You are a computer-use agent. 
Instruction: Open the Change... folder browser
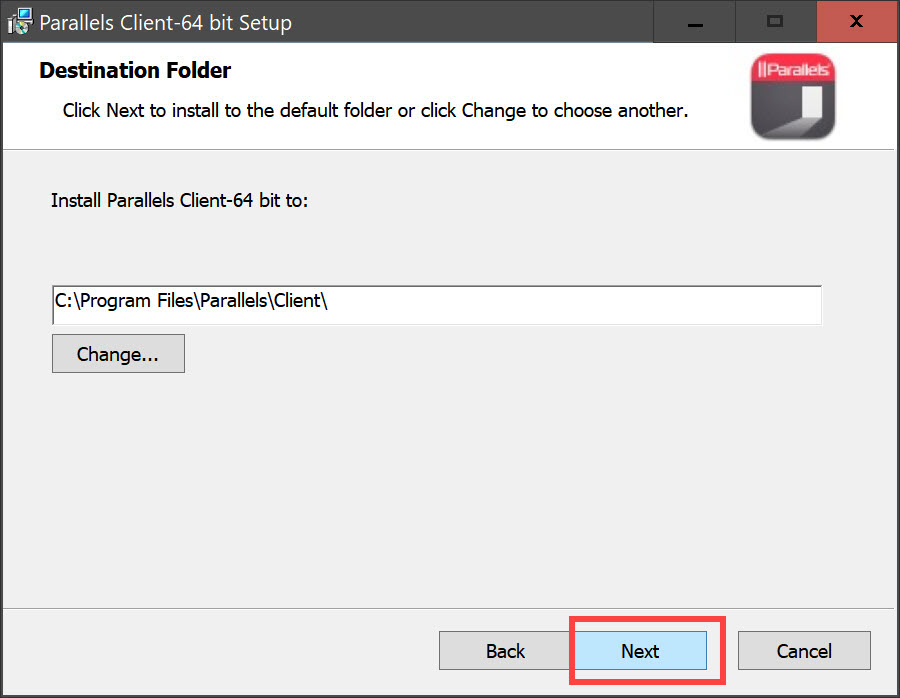pos(118,354)
